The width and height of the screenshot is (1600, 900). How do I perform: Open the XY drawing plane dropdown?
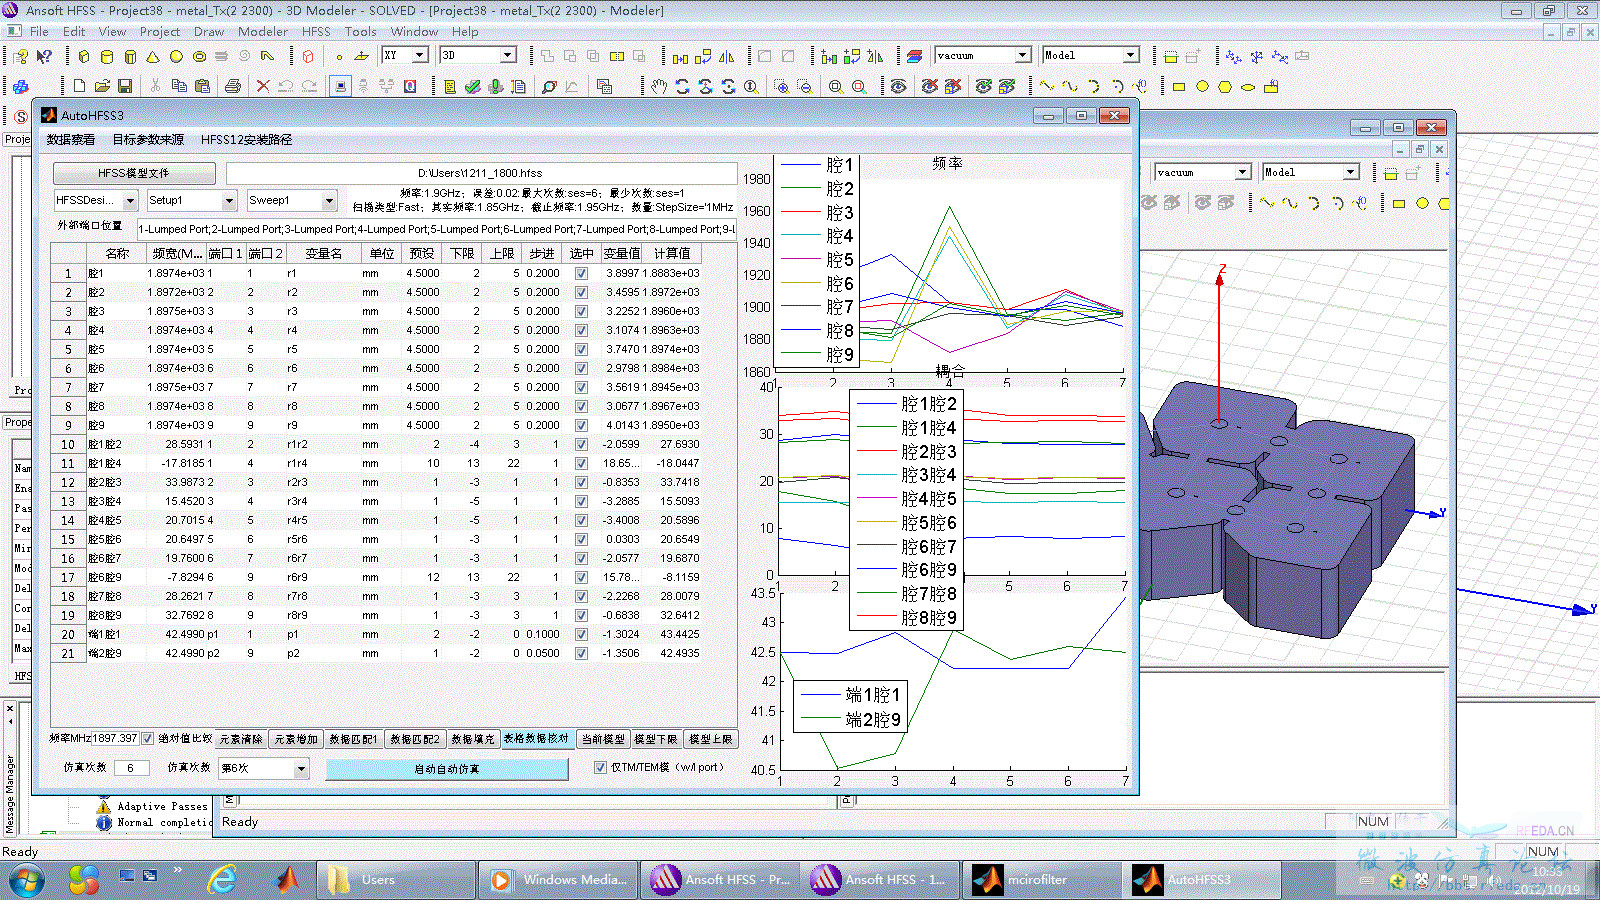(x=406, y=56)
